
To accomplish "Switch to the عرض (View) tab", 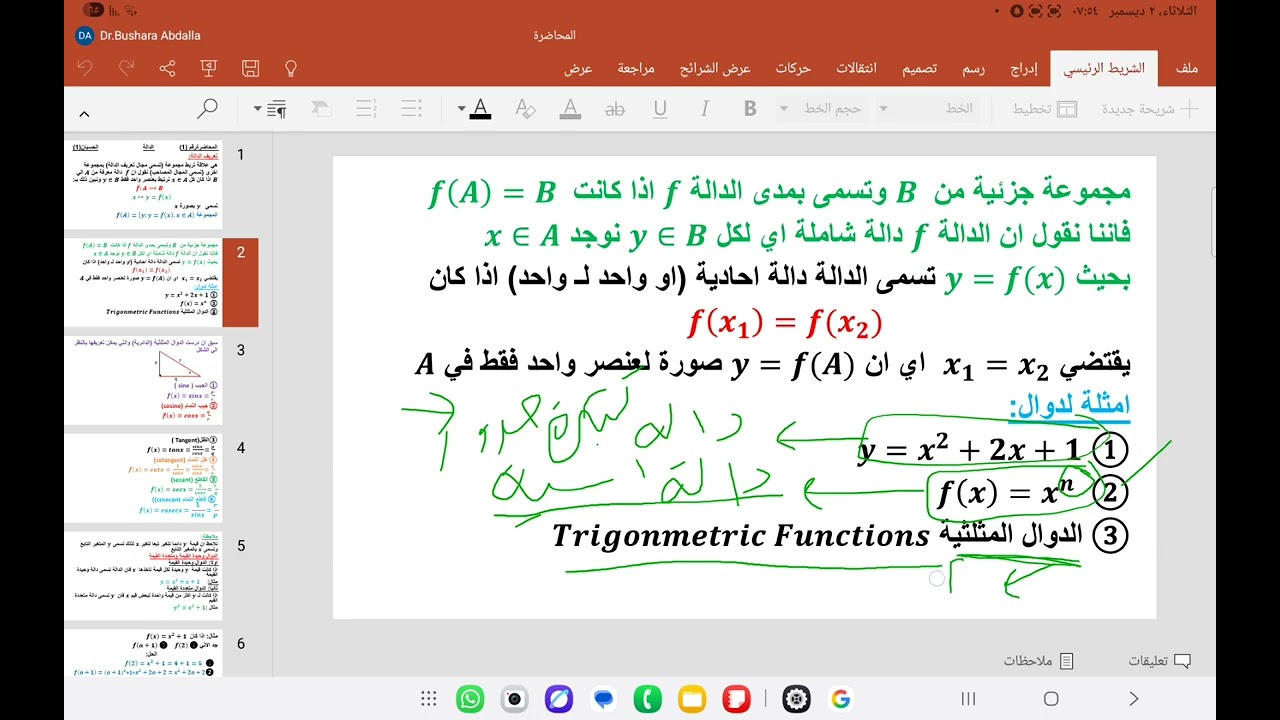I will (x=578, y=69).
